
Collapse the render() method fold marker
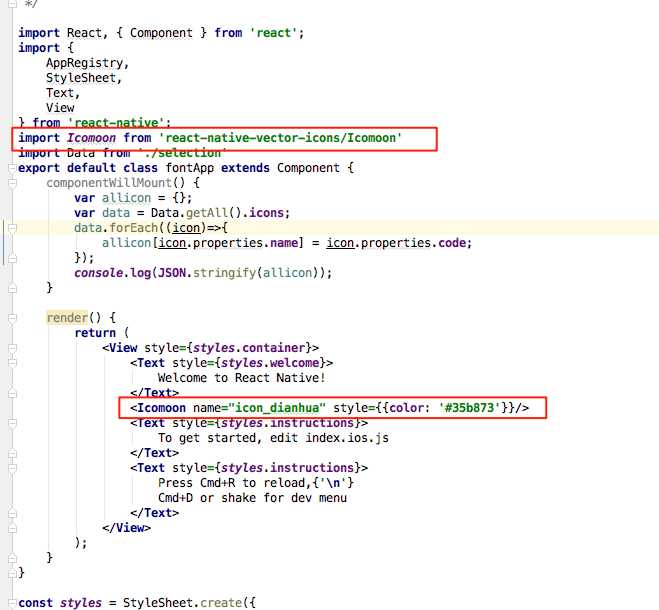click(x=12, y=318)
